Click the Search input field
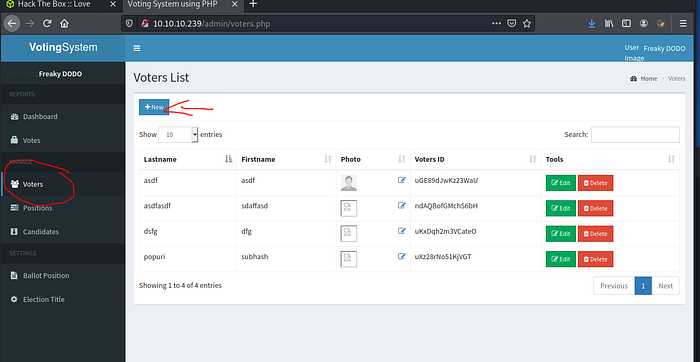 click(635, 134)
